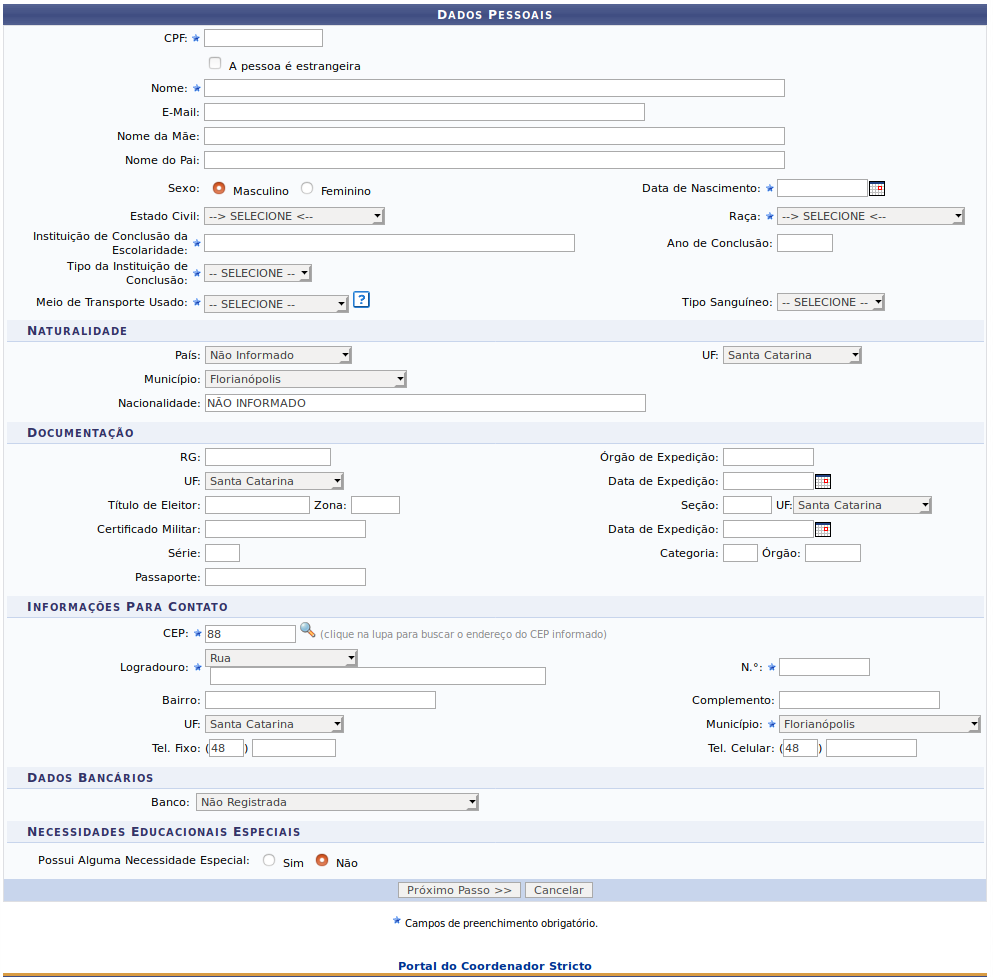Focus the Ano de Conclusão field
The image size is (993, 977).
(x=805, y=243)
